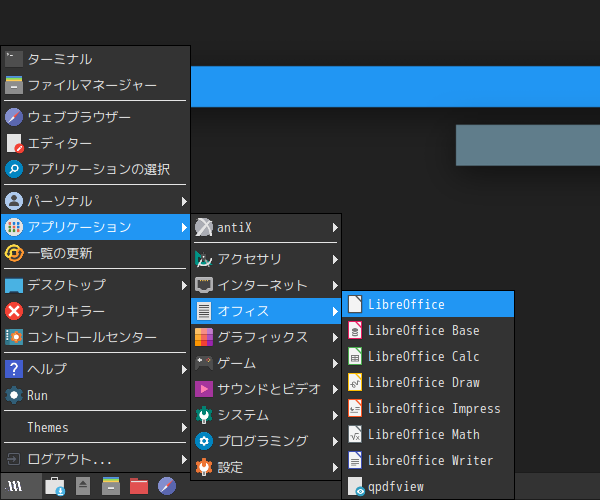Click the qpdfview label
Image resolution: width=600 pixels, height=500 pixels.
click(x=396, y=487)
